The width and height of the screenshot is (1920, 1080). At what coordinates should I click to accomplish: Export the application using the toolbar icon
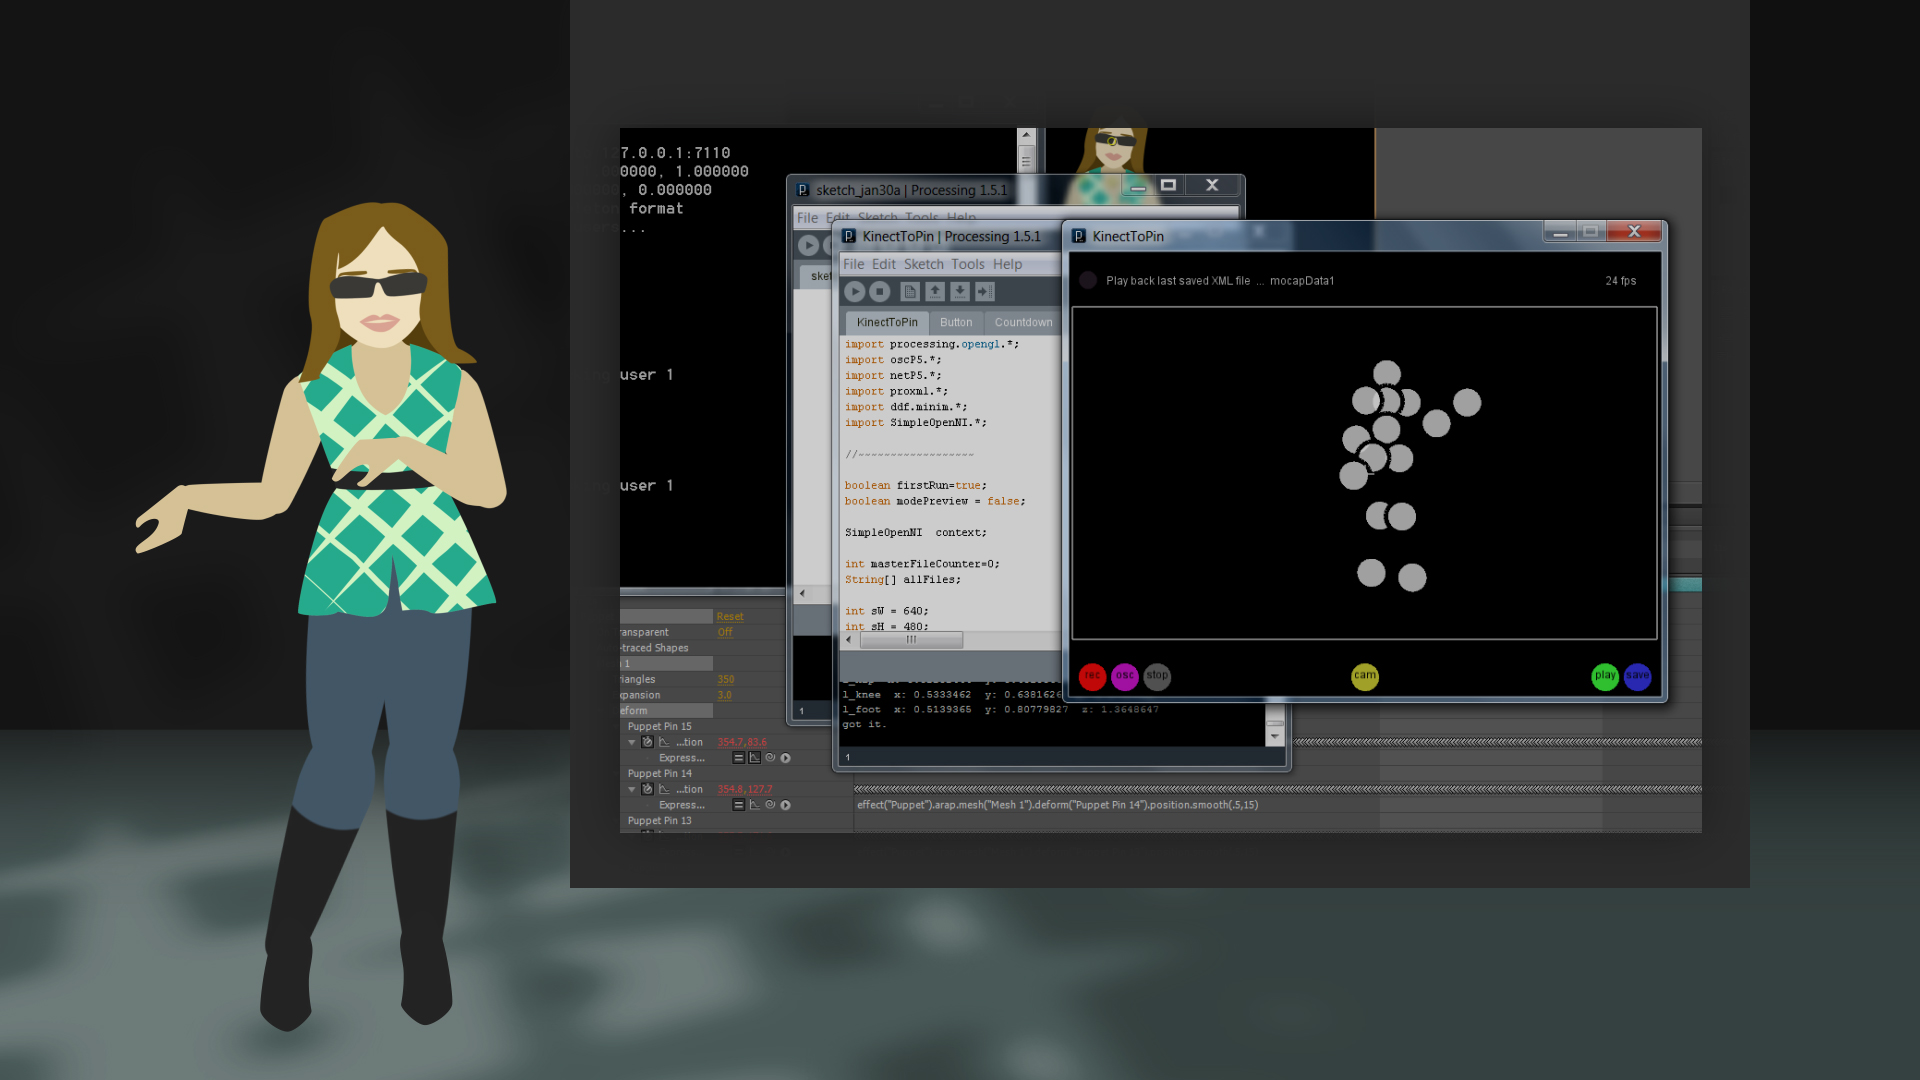tap(985, 291)
